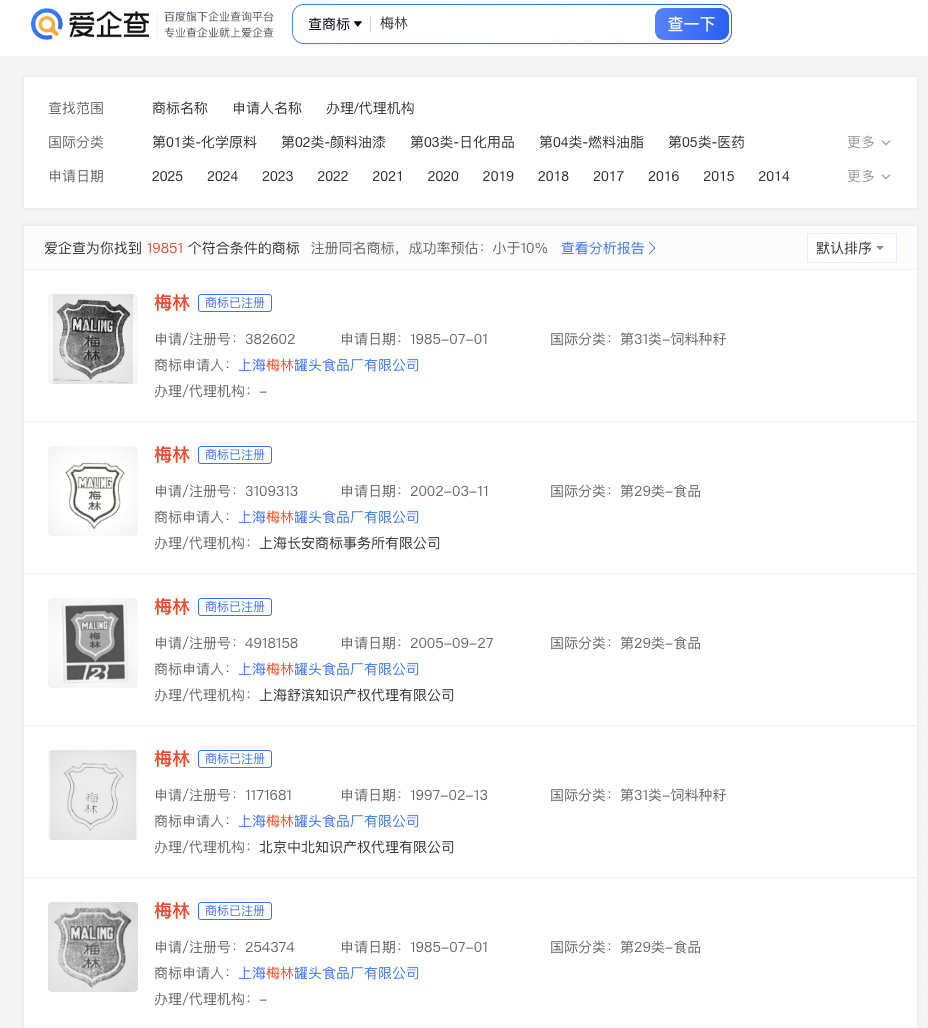Open trademark logo thumbnail for registration 382602
The image size is (928, 1028).
(x=93, y=339)
